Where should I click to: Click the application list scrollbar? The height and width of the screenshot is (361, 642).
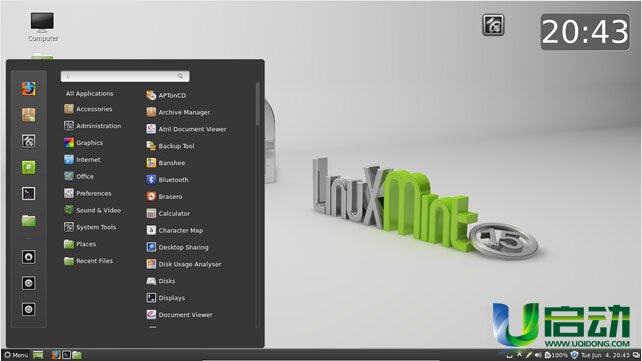click(x=258, y=104)
